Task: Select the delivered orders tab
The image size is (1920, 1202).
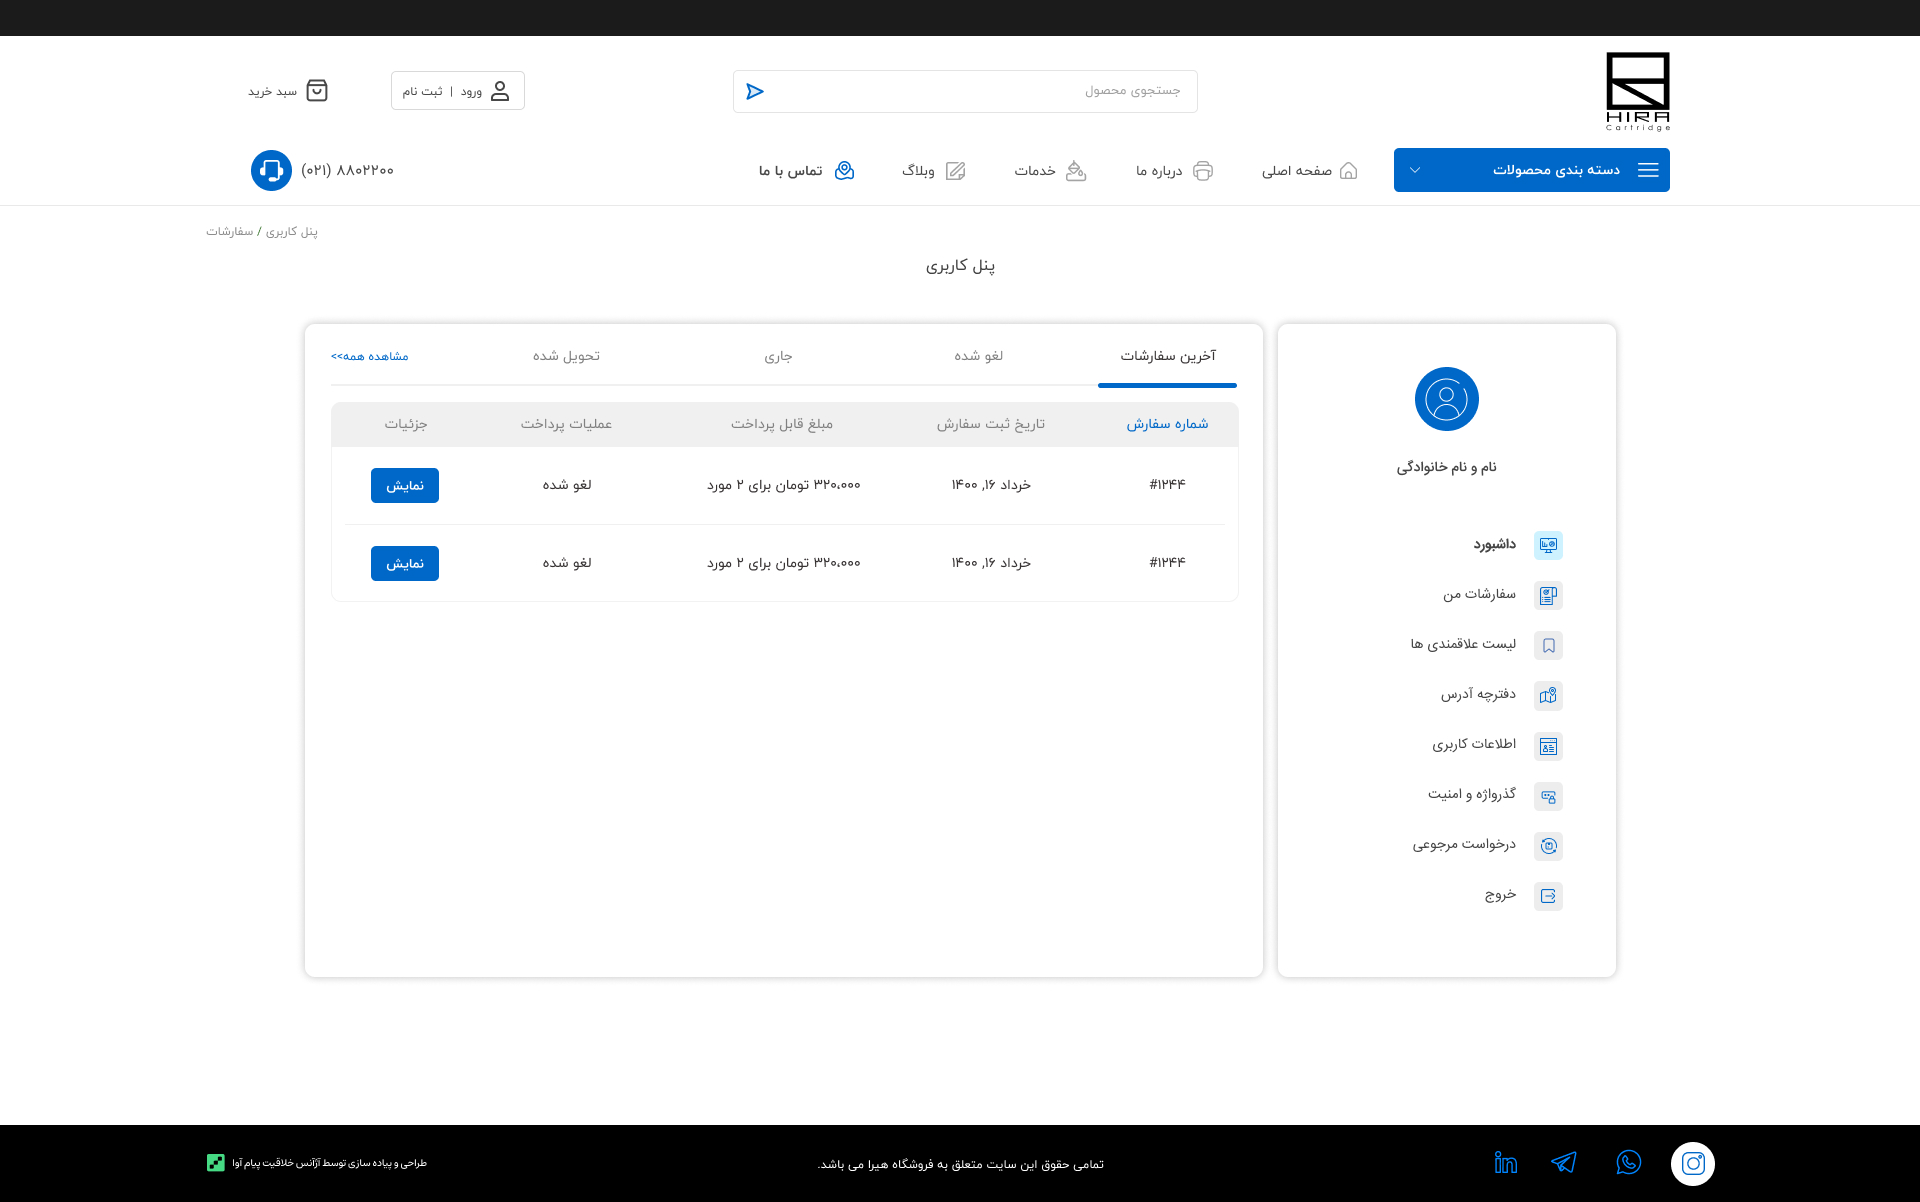Action: (x=566, y=356)
